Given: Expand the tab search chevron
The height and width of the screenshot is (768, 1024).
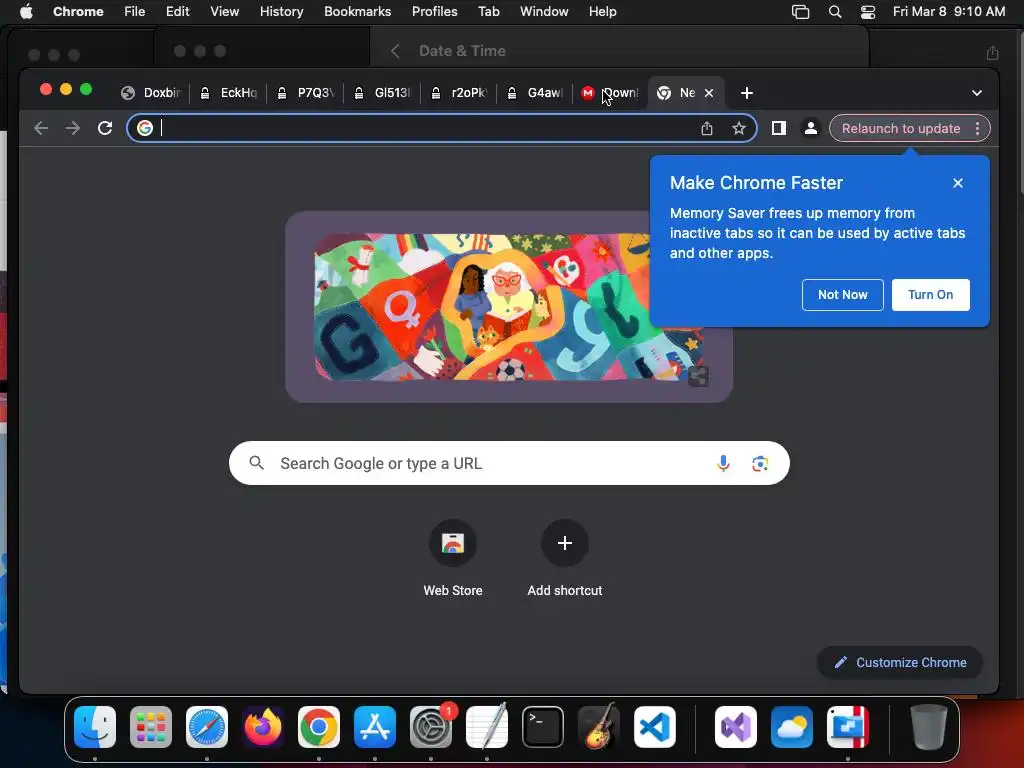Looking at the screenshot, I should (x=976, y=93).
